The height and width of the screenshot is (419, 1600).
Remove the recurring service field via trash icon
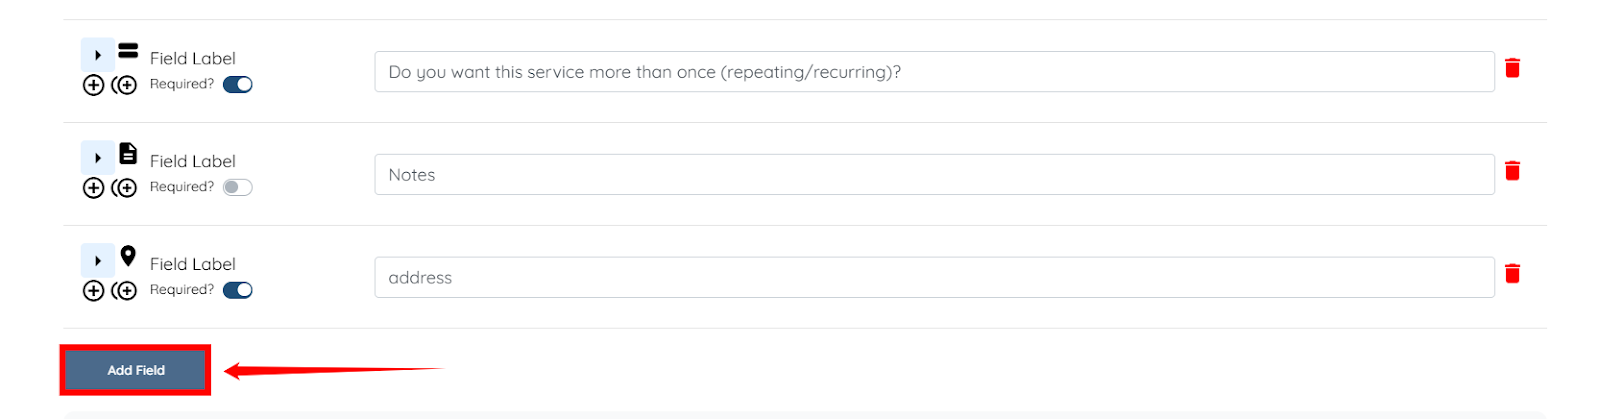point(1512,68)
